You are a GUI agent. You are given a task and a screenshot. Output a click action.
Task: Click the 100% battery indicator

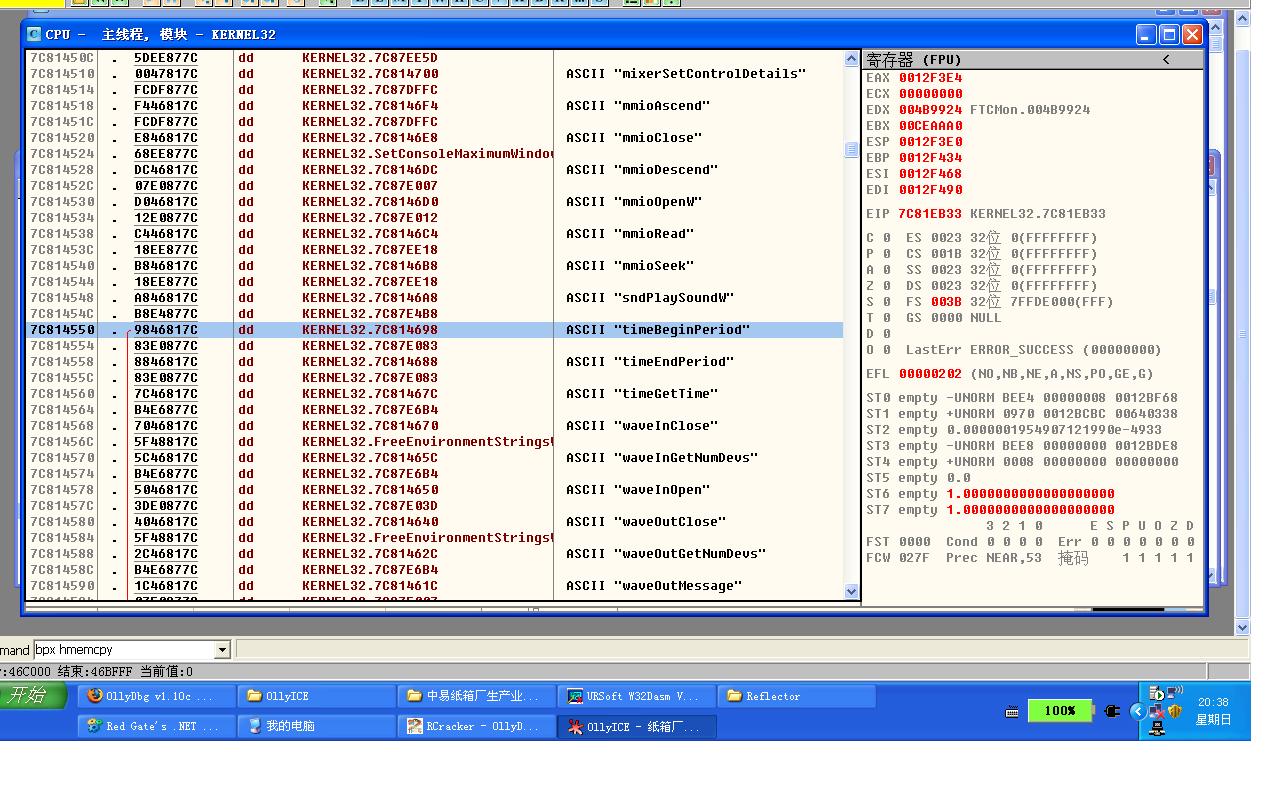[x=1060, y=711]
